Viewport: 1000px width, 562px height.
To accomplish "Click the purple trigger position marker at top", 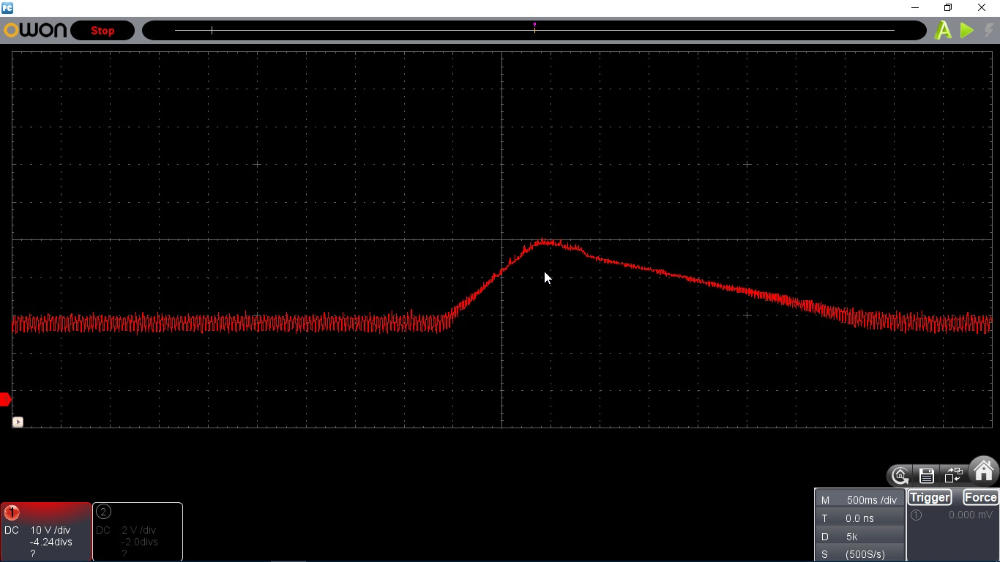I will [x=534, y=26].
